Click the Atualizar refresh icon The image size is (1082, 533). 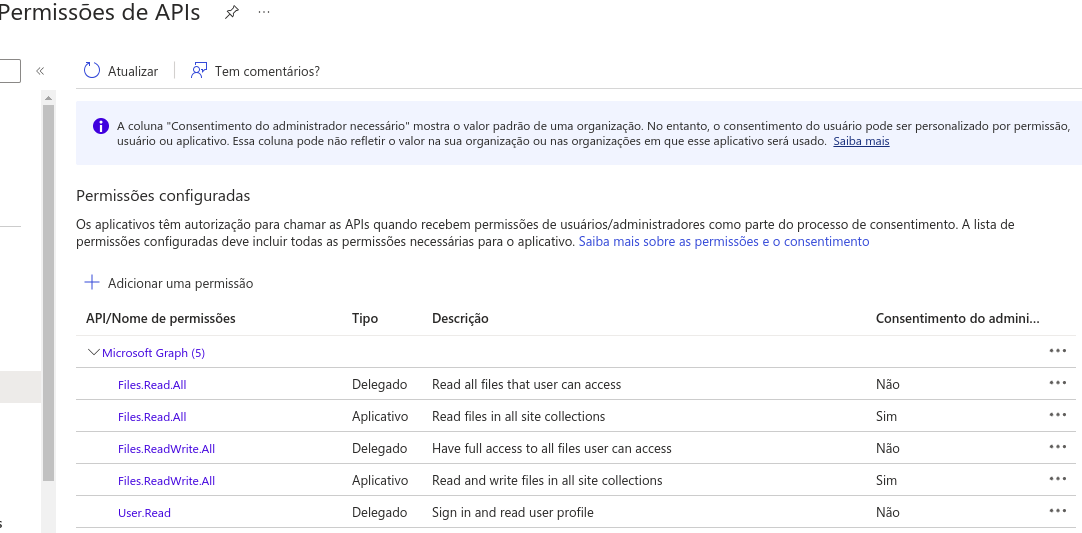pos(92,70)
